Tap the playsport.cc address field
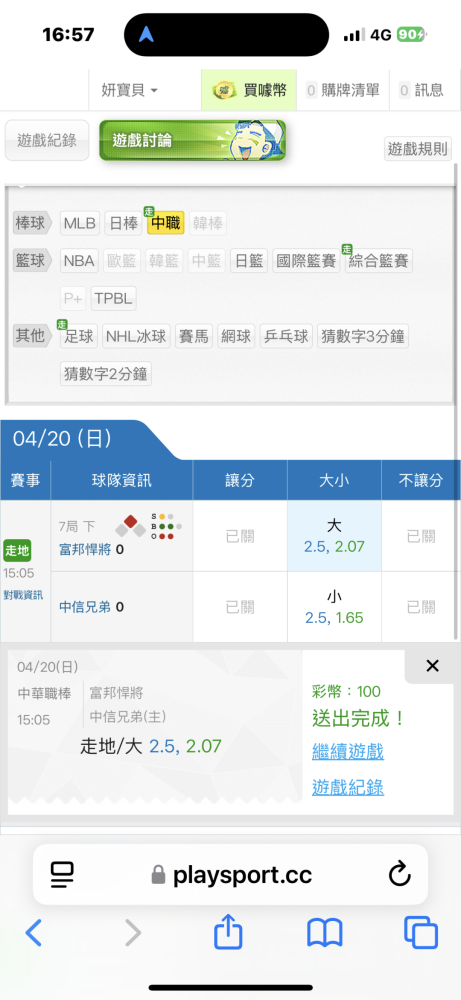The width and height of the screenshot is (461, 1000). click(x=230, y=874)
